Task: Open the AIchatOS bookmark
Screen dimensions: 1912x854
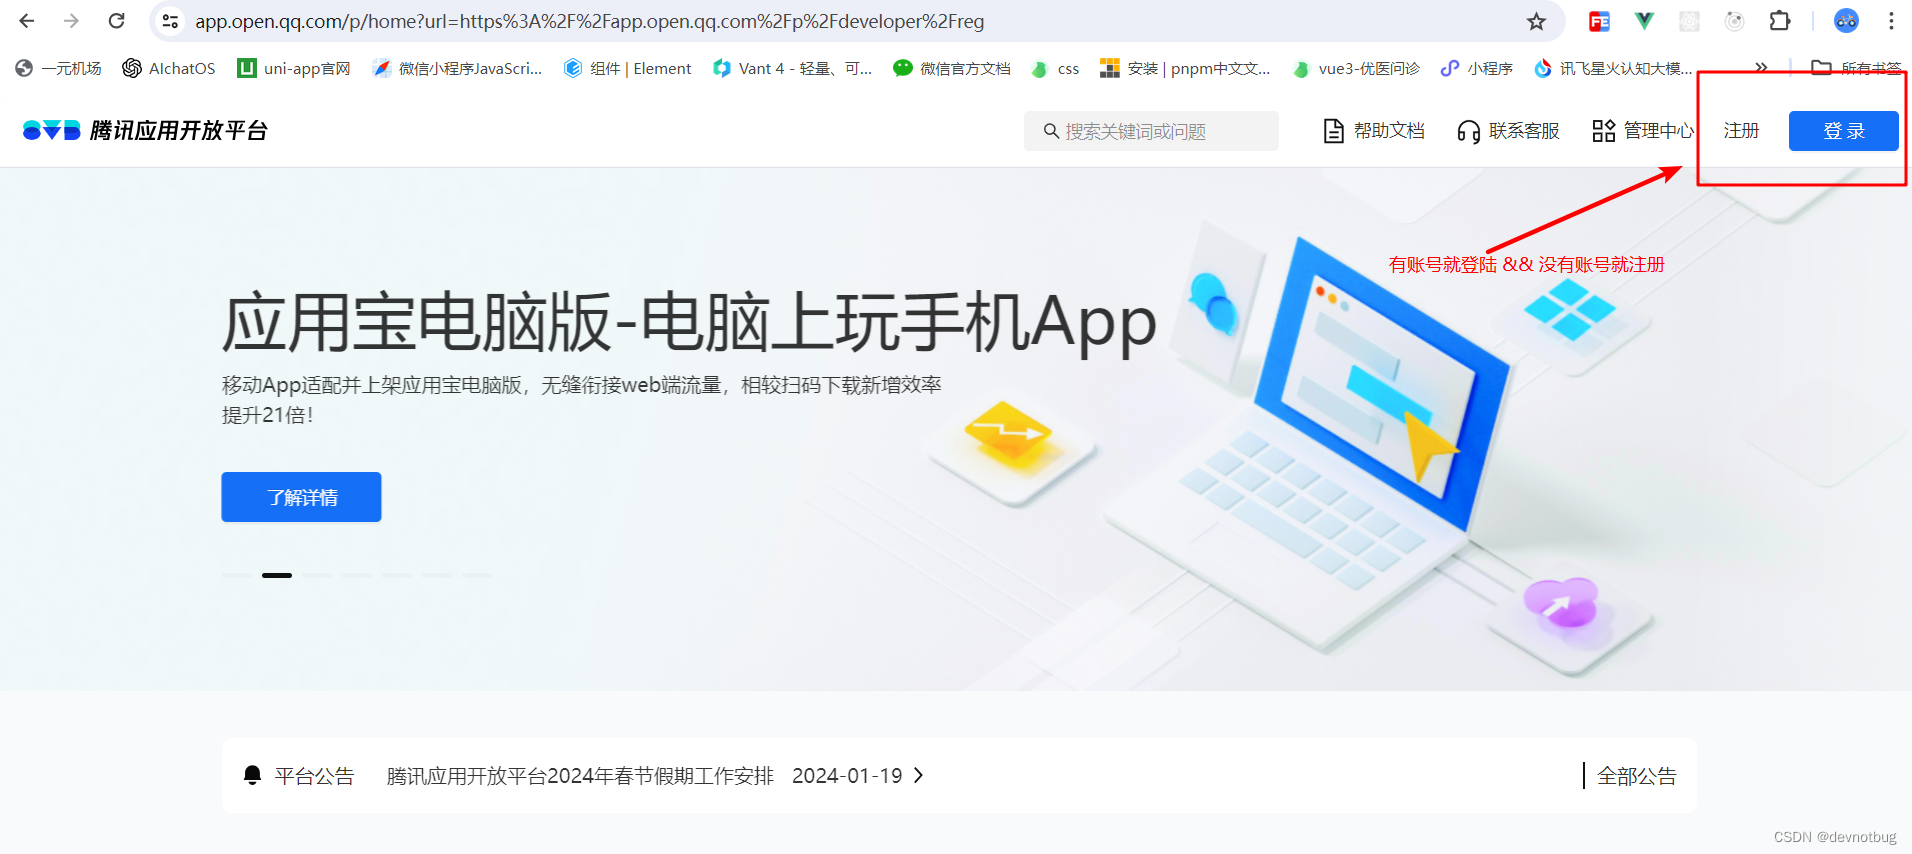Action: pyautogui.click(x=169, y=68)
